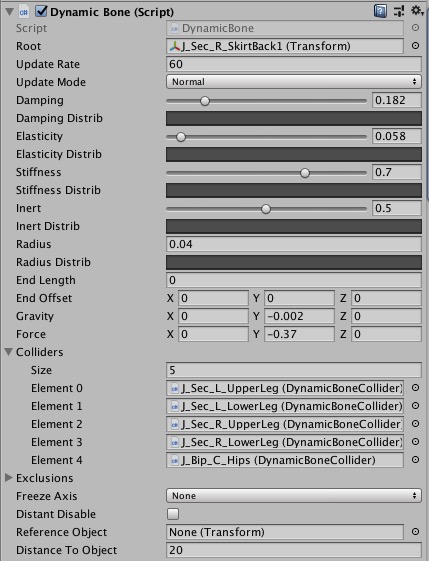Click the Inert value field 0.5

coord(397,208)
